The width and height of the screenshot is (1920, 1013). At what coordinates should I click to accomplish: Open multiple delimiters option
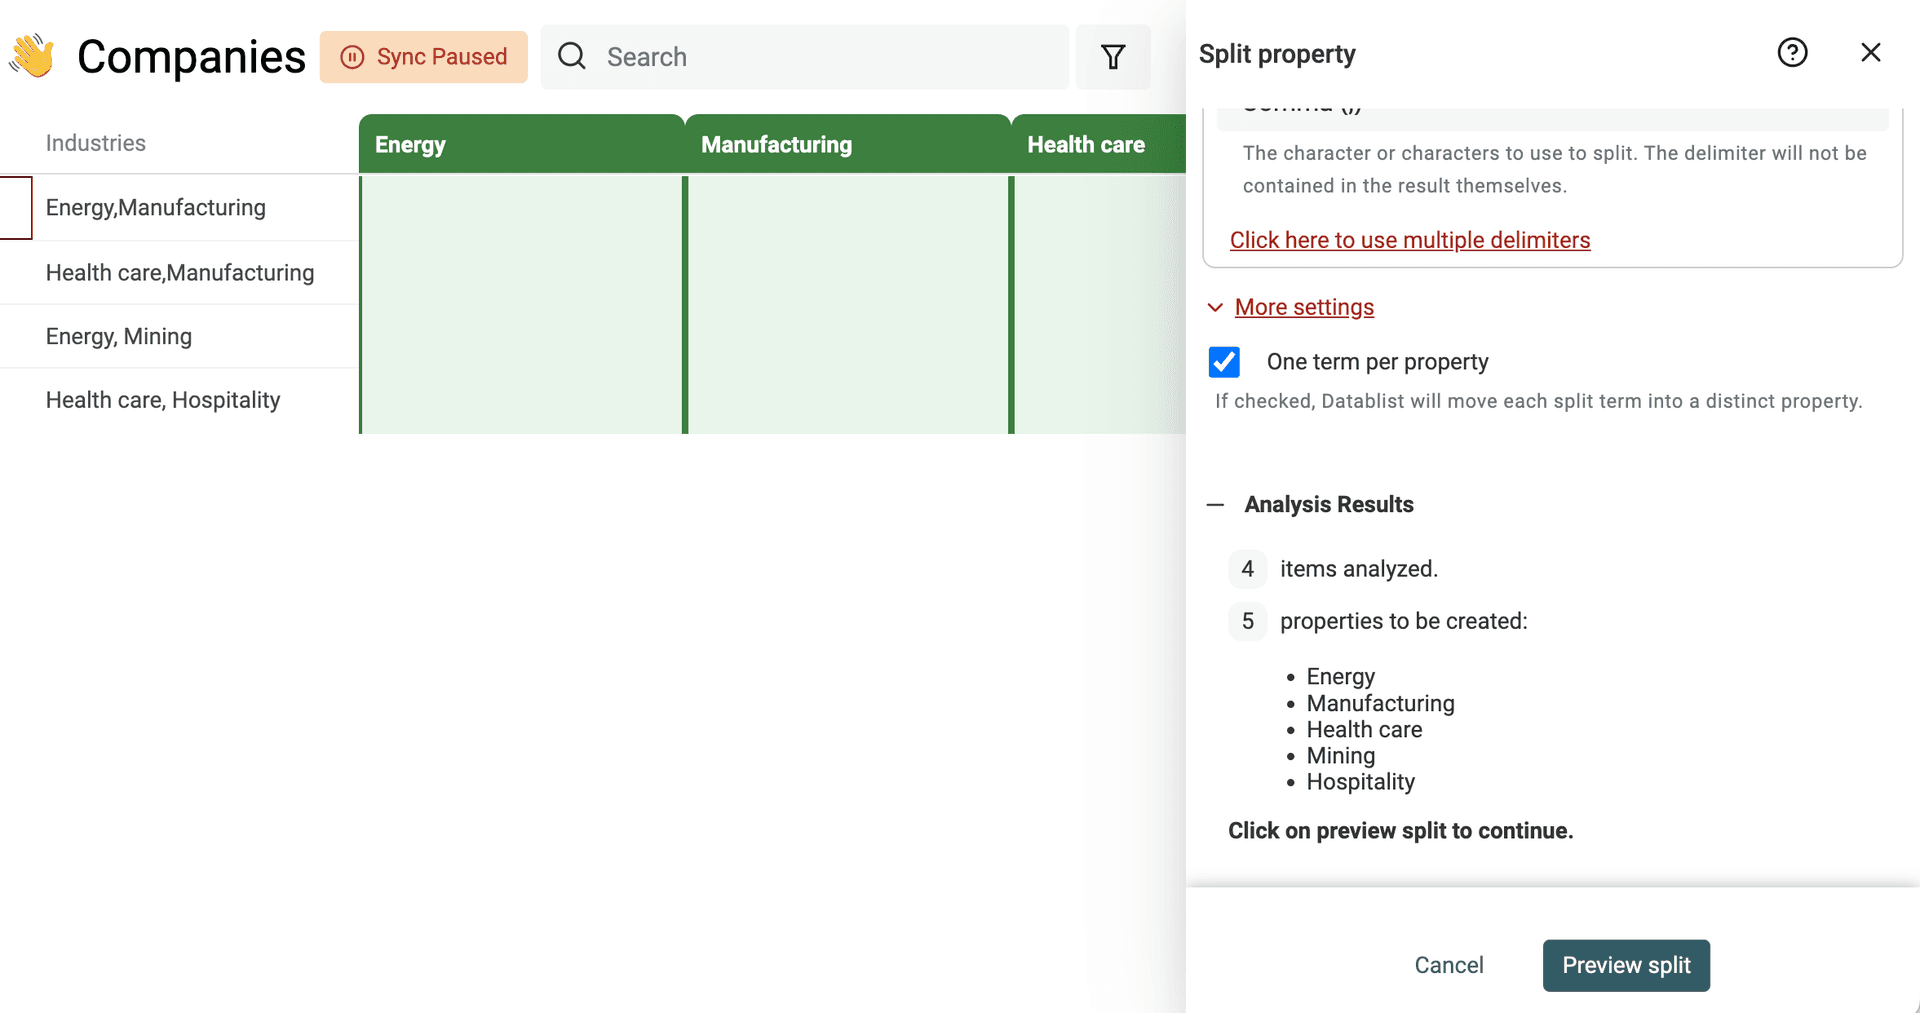[x=1410, y=240]
